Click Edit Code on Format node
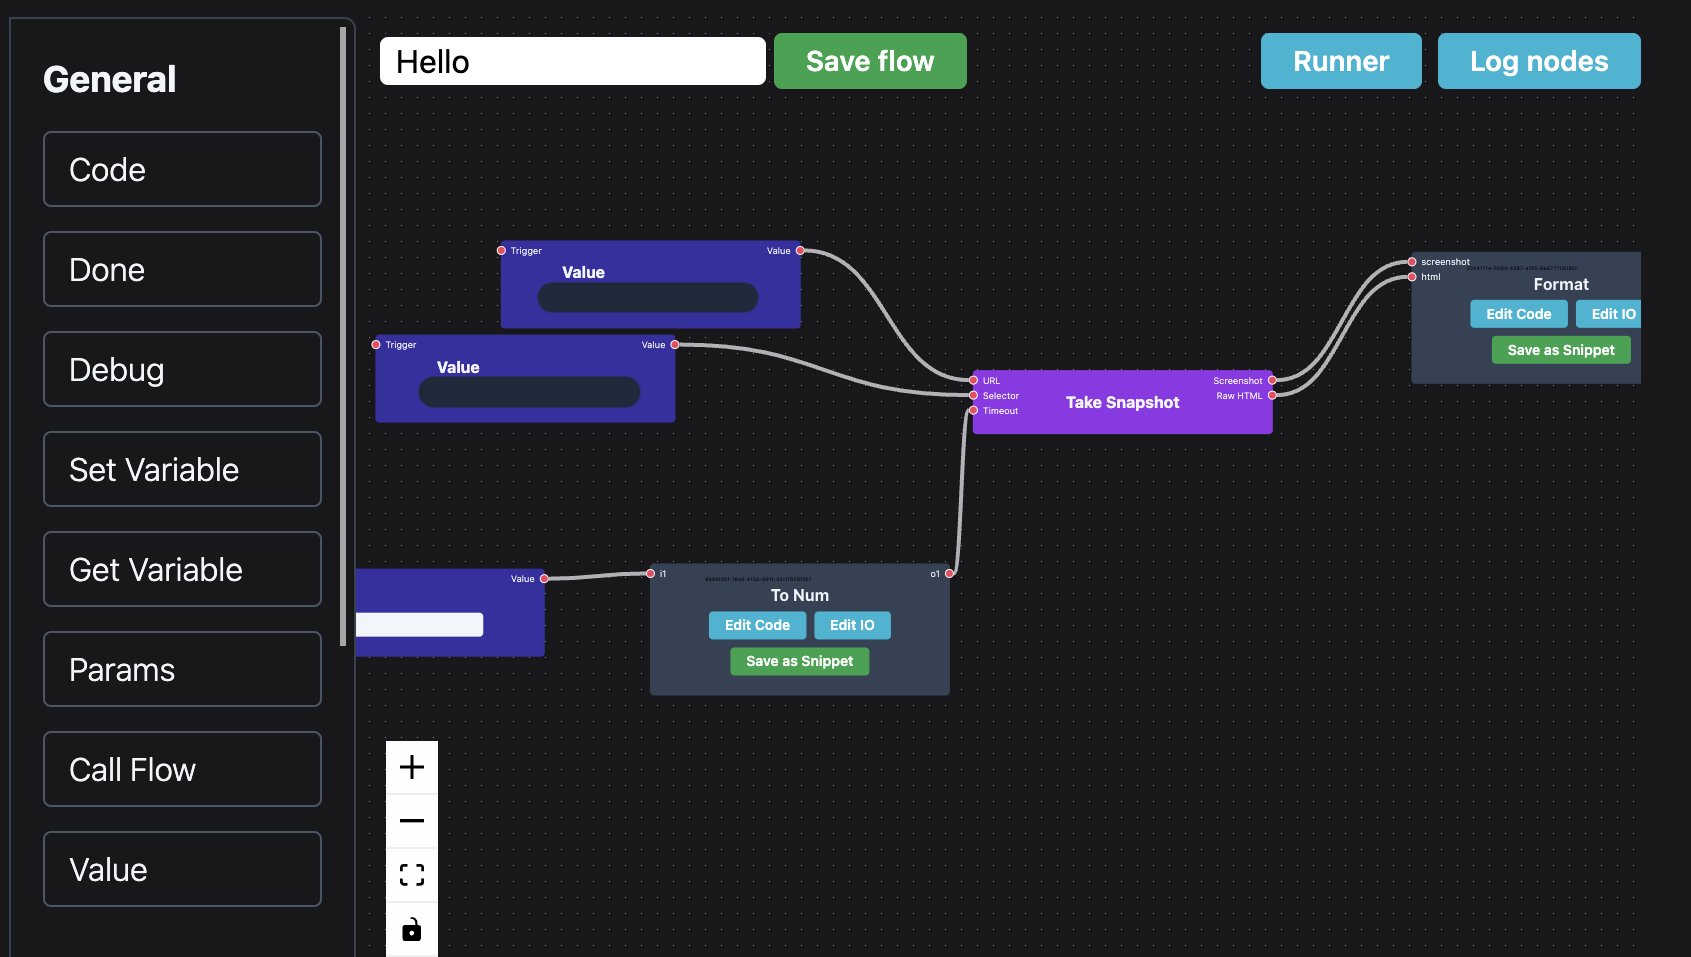Screen dimensions: 1691x957 click(x=1518, y=314)
